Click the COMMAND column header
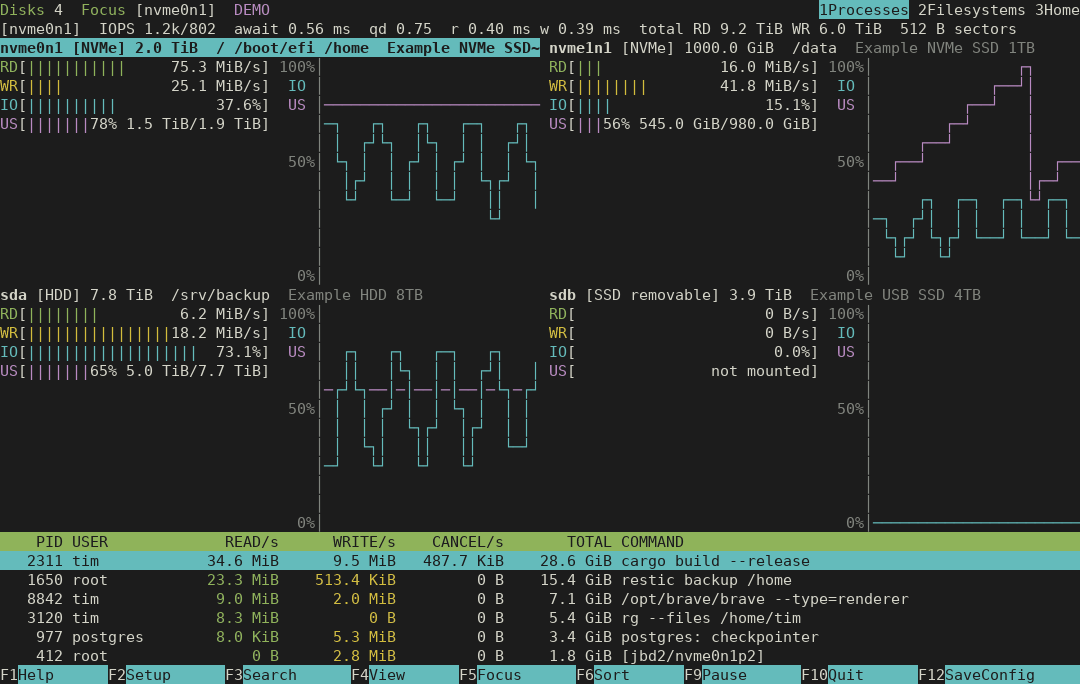The height and width of the screenshot is (684, 1080). tap(652, 542)
